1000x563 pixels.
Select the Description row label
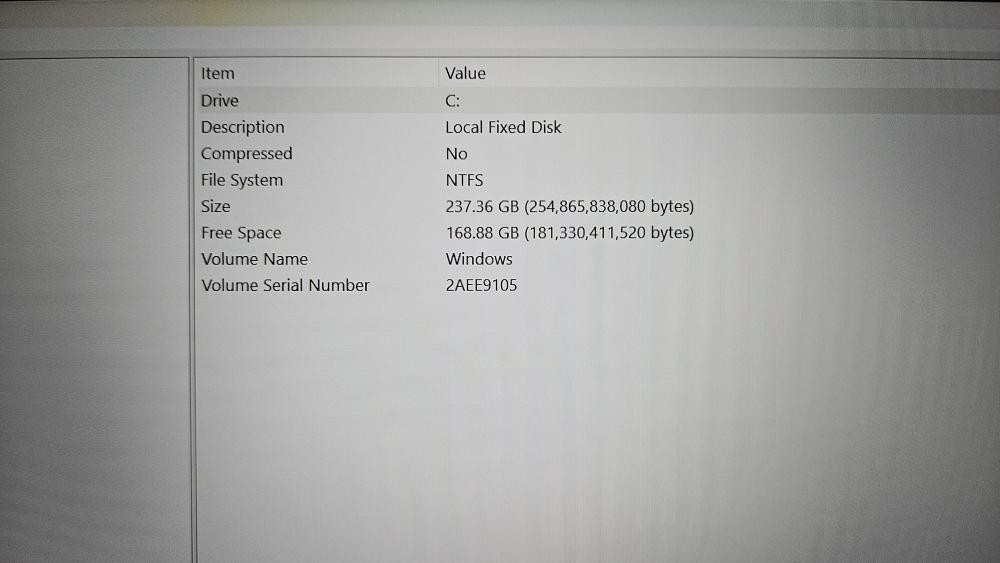[x=242, y=128]
